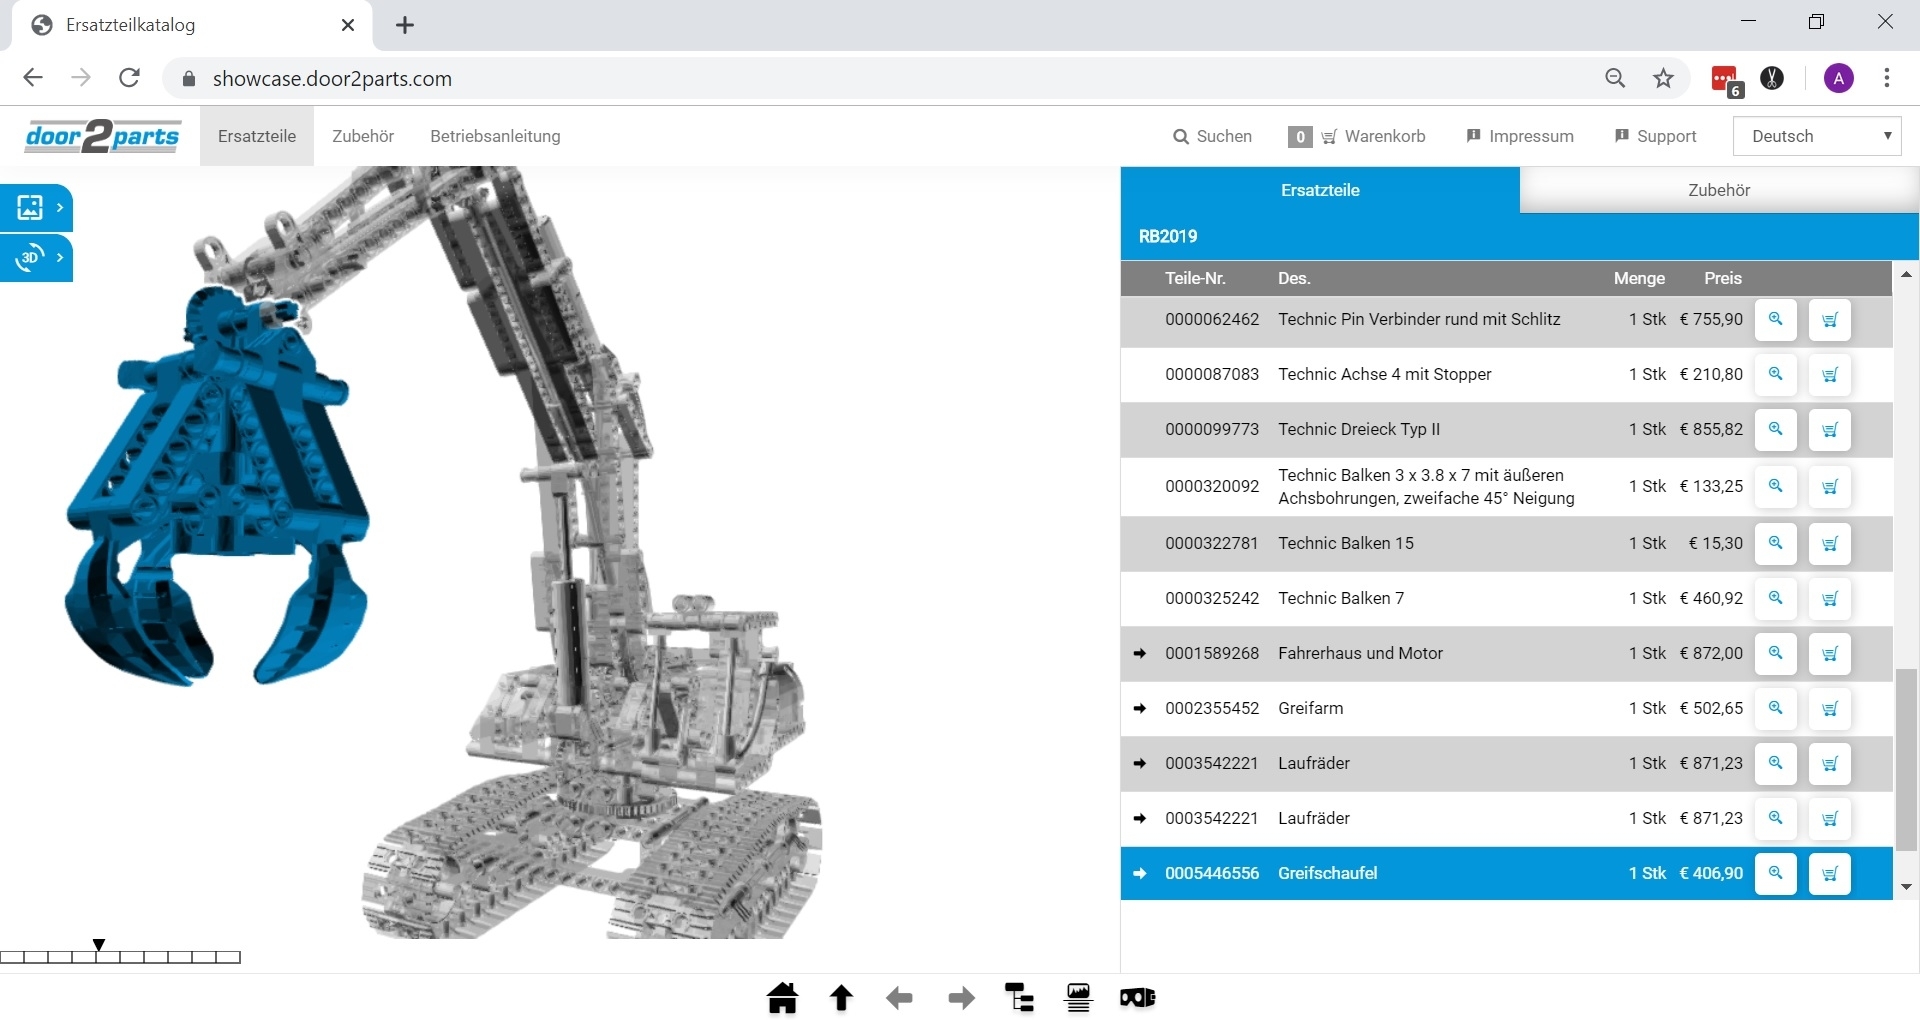Add Greifschaufel to cart
The width and height of the screenshot is (1920, 1020).
pos(1829,873)
